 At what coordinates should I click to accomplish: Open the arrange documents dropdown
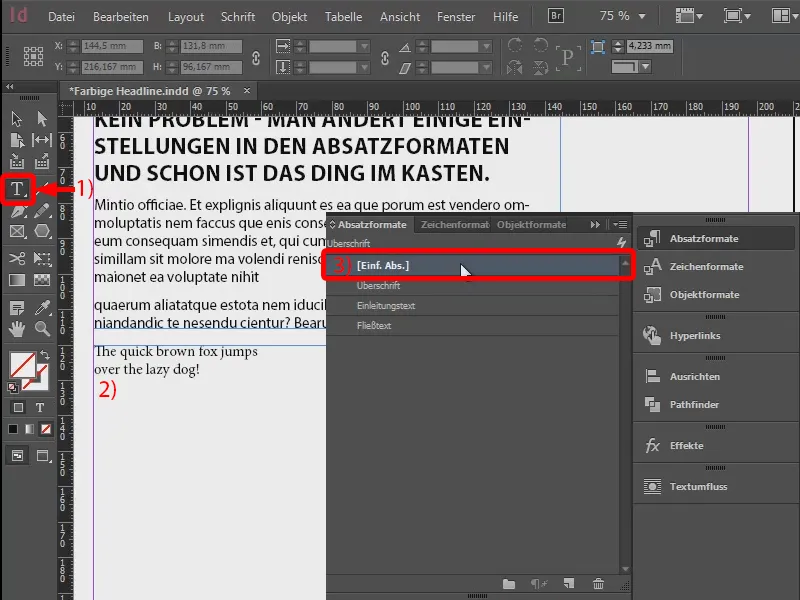(x=785, y=16)
